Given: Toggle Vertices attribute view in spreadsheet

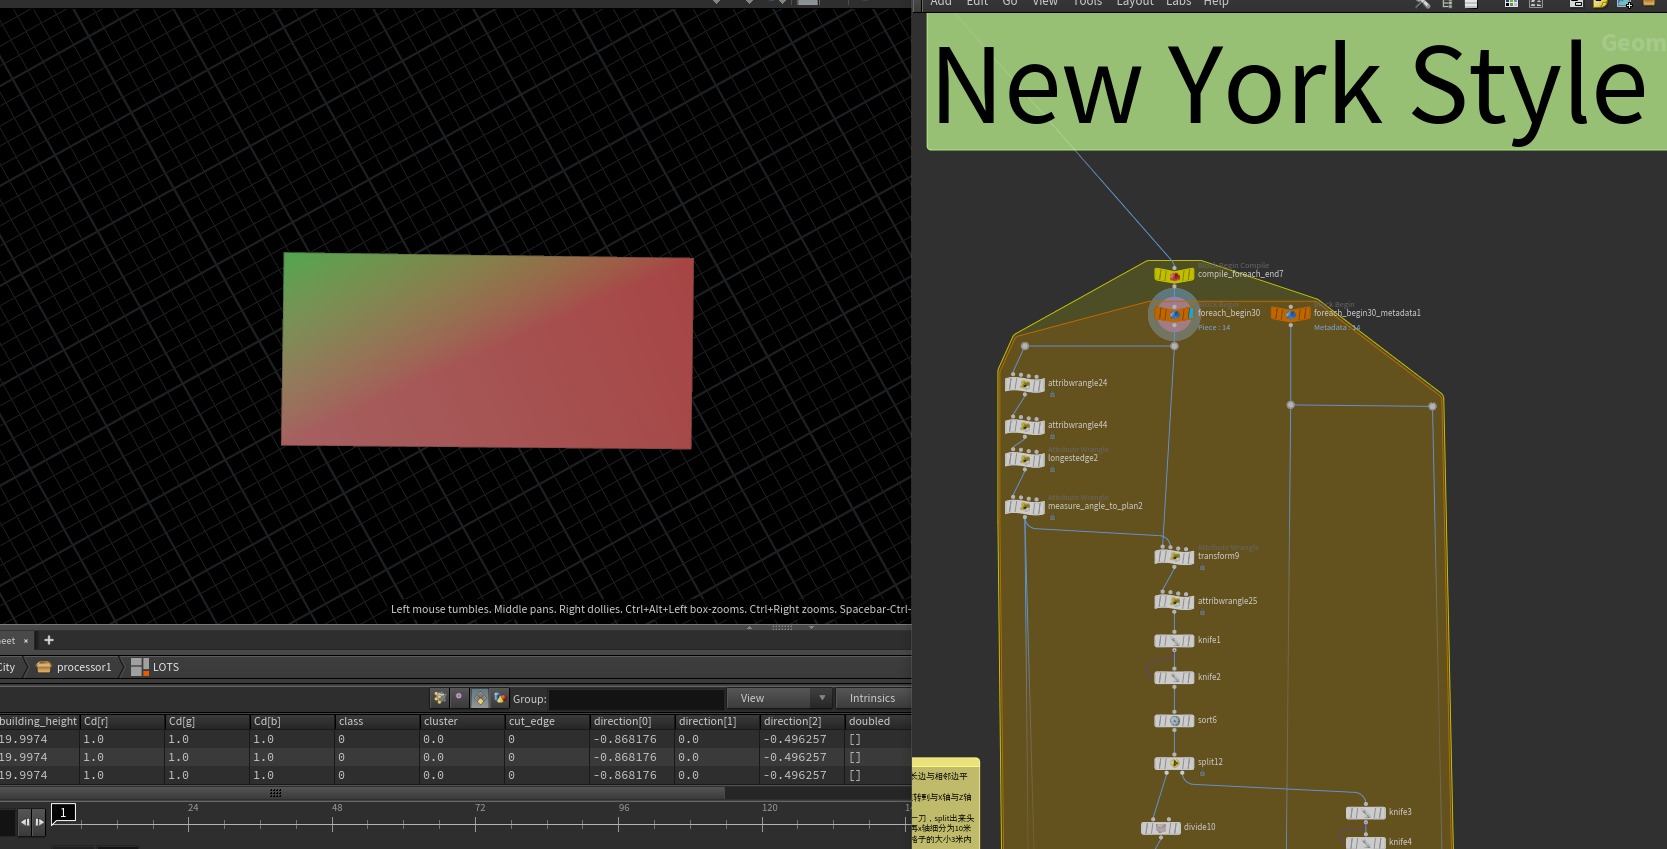Looking at the screenshot, I should pos(459,698).
